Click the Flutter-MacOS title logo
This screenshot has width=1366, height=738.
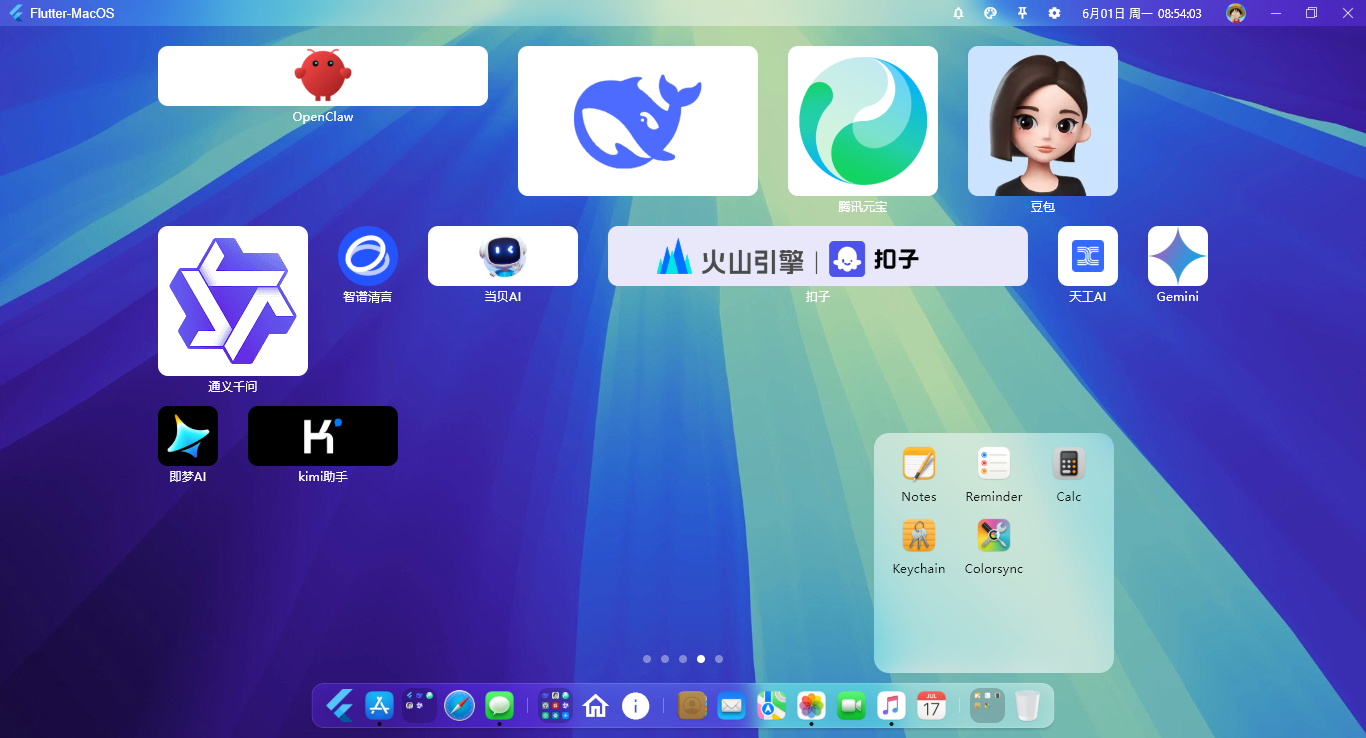point(16,13)
